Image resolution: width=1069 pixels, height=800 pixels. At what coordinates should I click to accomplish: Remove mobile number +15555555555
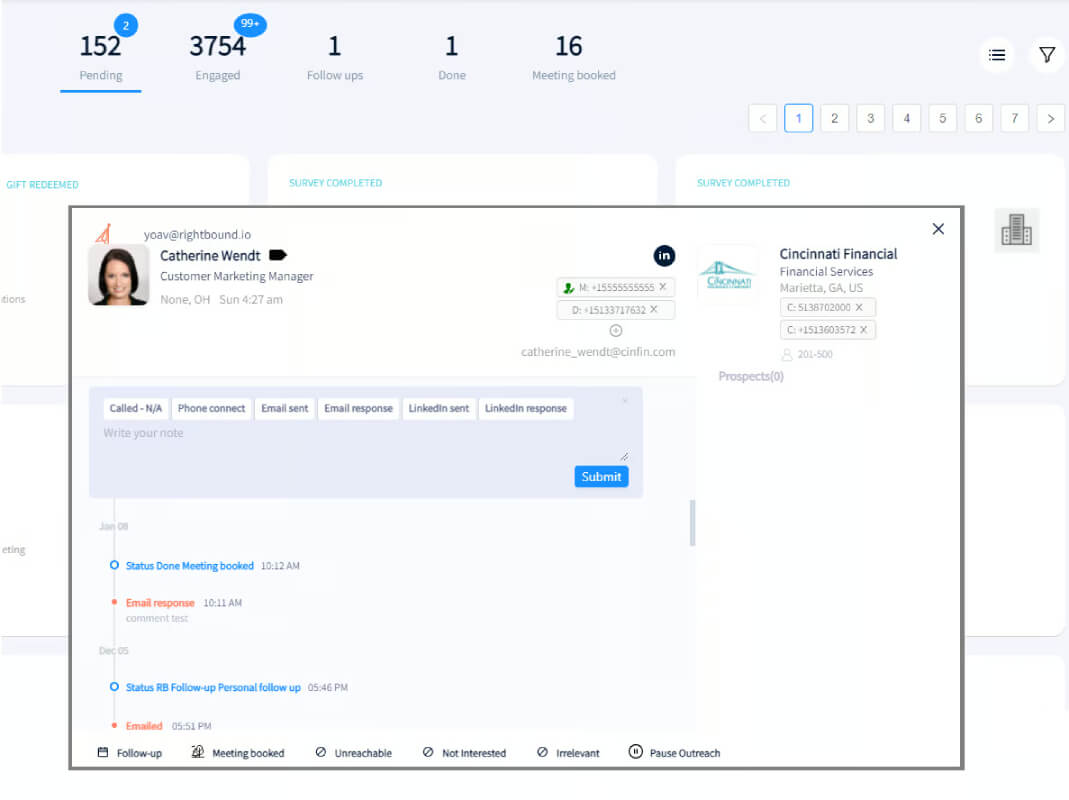(x=662, y=287)
